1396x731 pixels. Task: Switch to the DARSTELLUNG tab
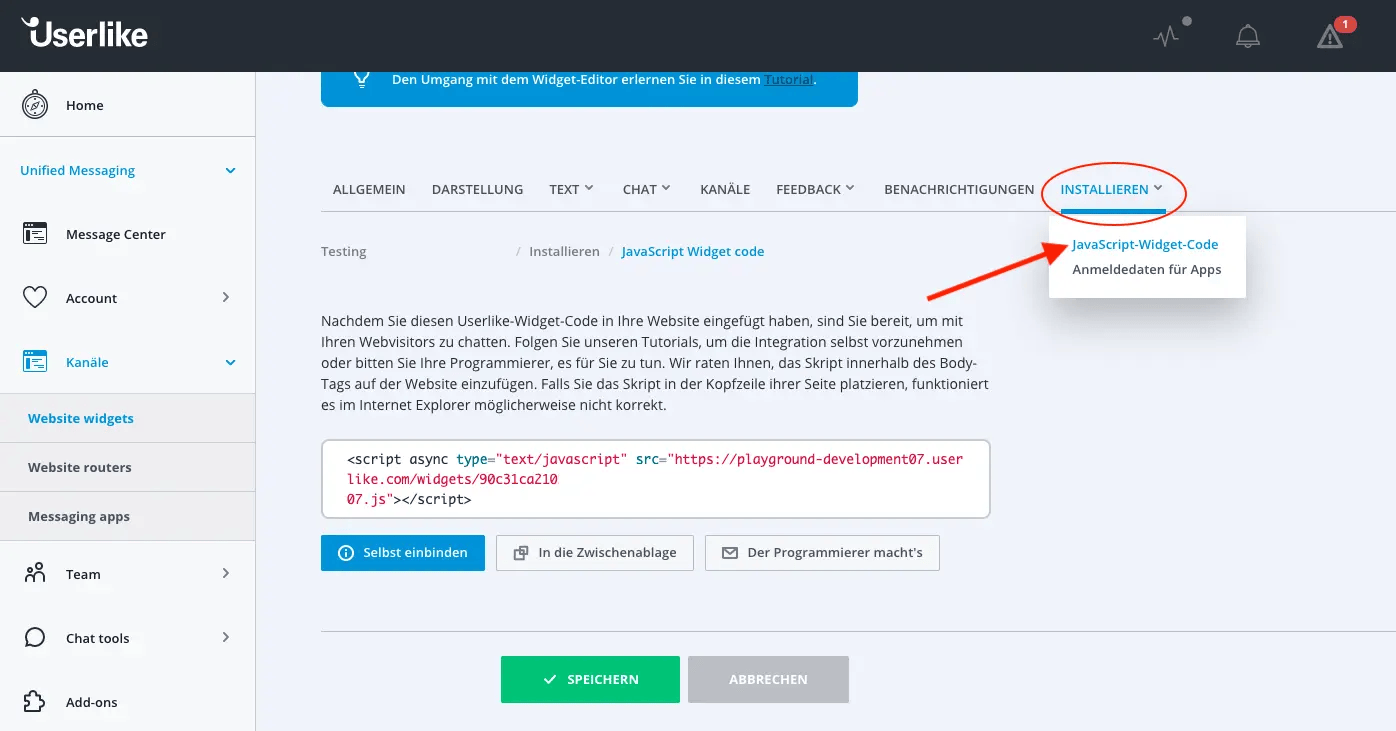coord(477,189)
